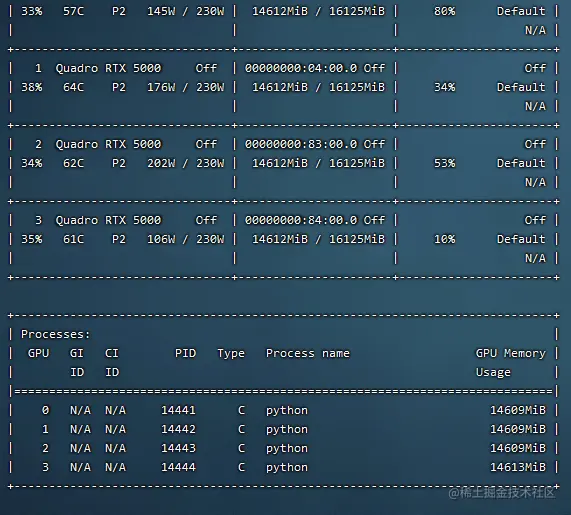Select the Process name column header
This screenshot has width=571, height=515.
308,353
